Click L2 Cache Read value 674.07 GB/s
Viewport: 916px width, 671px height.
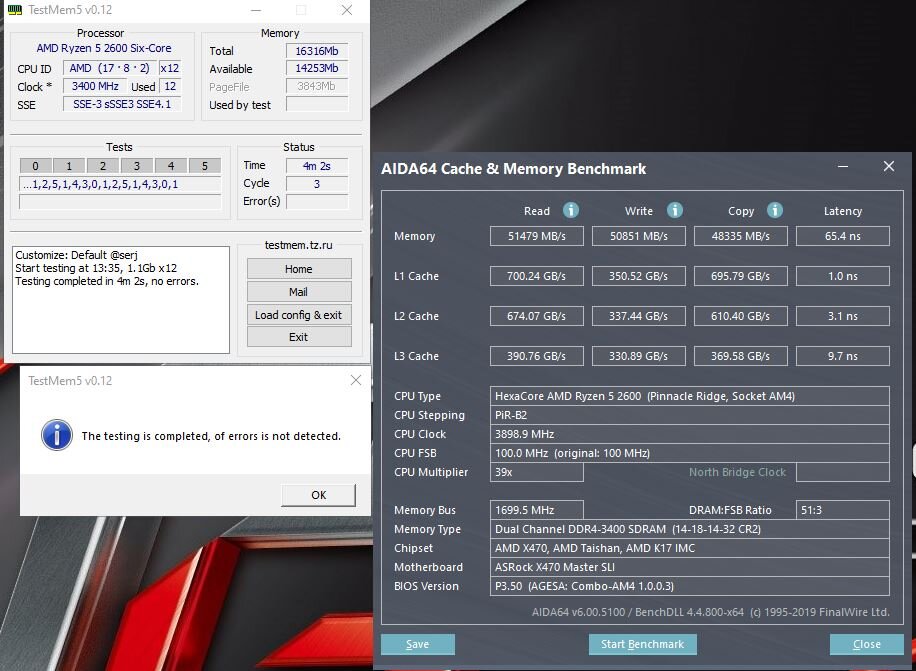tap(536, 316)
